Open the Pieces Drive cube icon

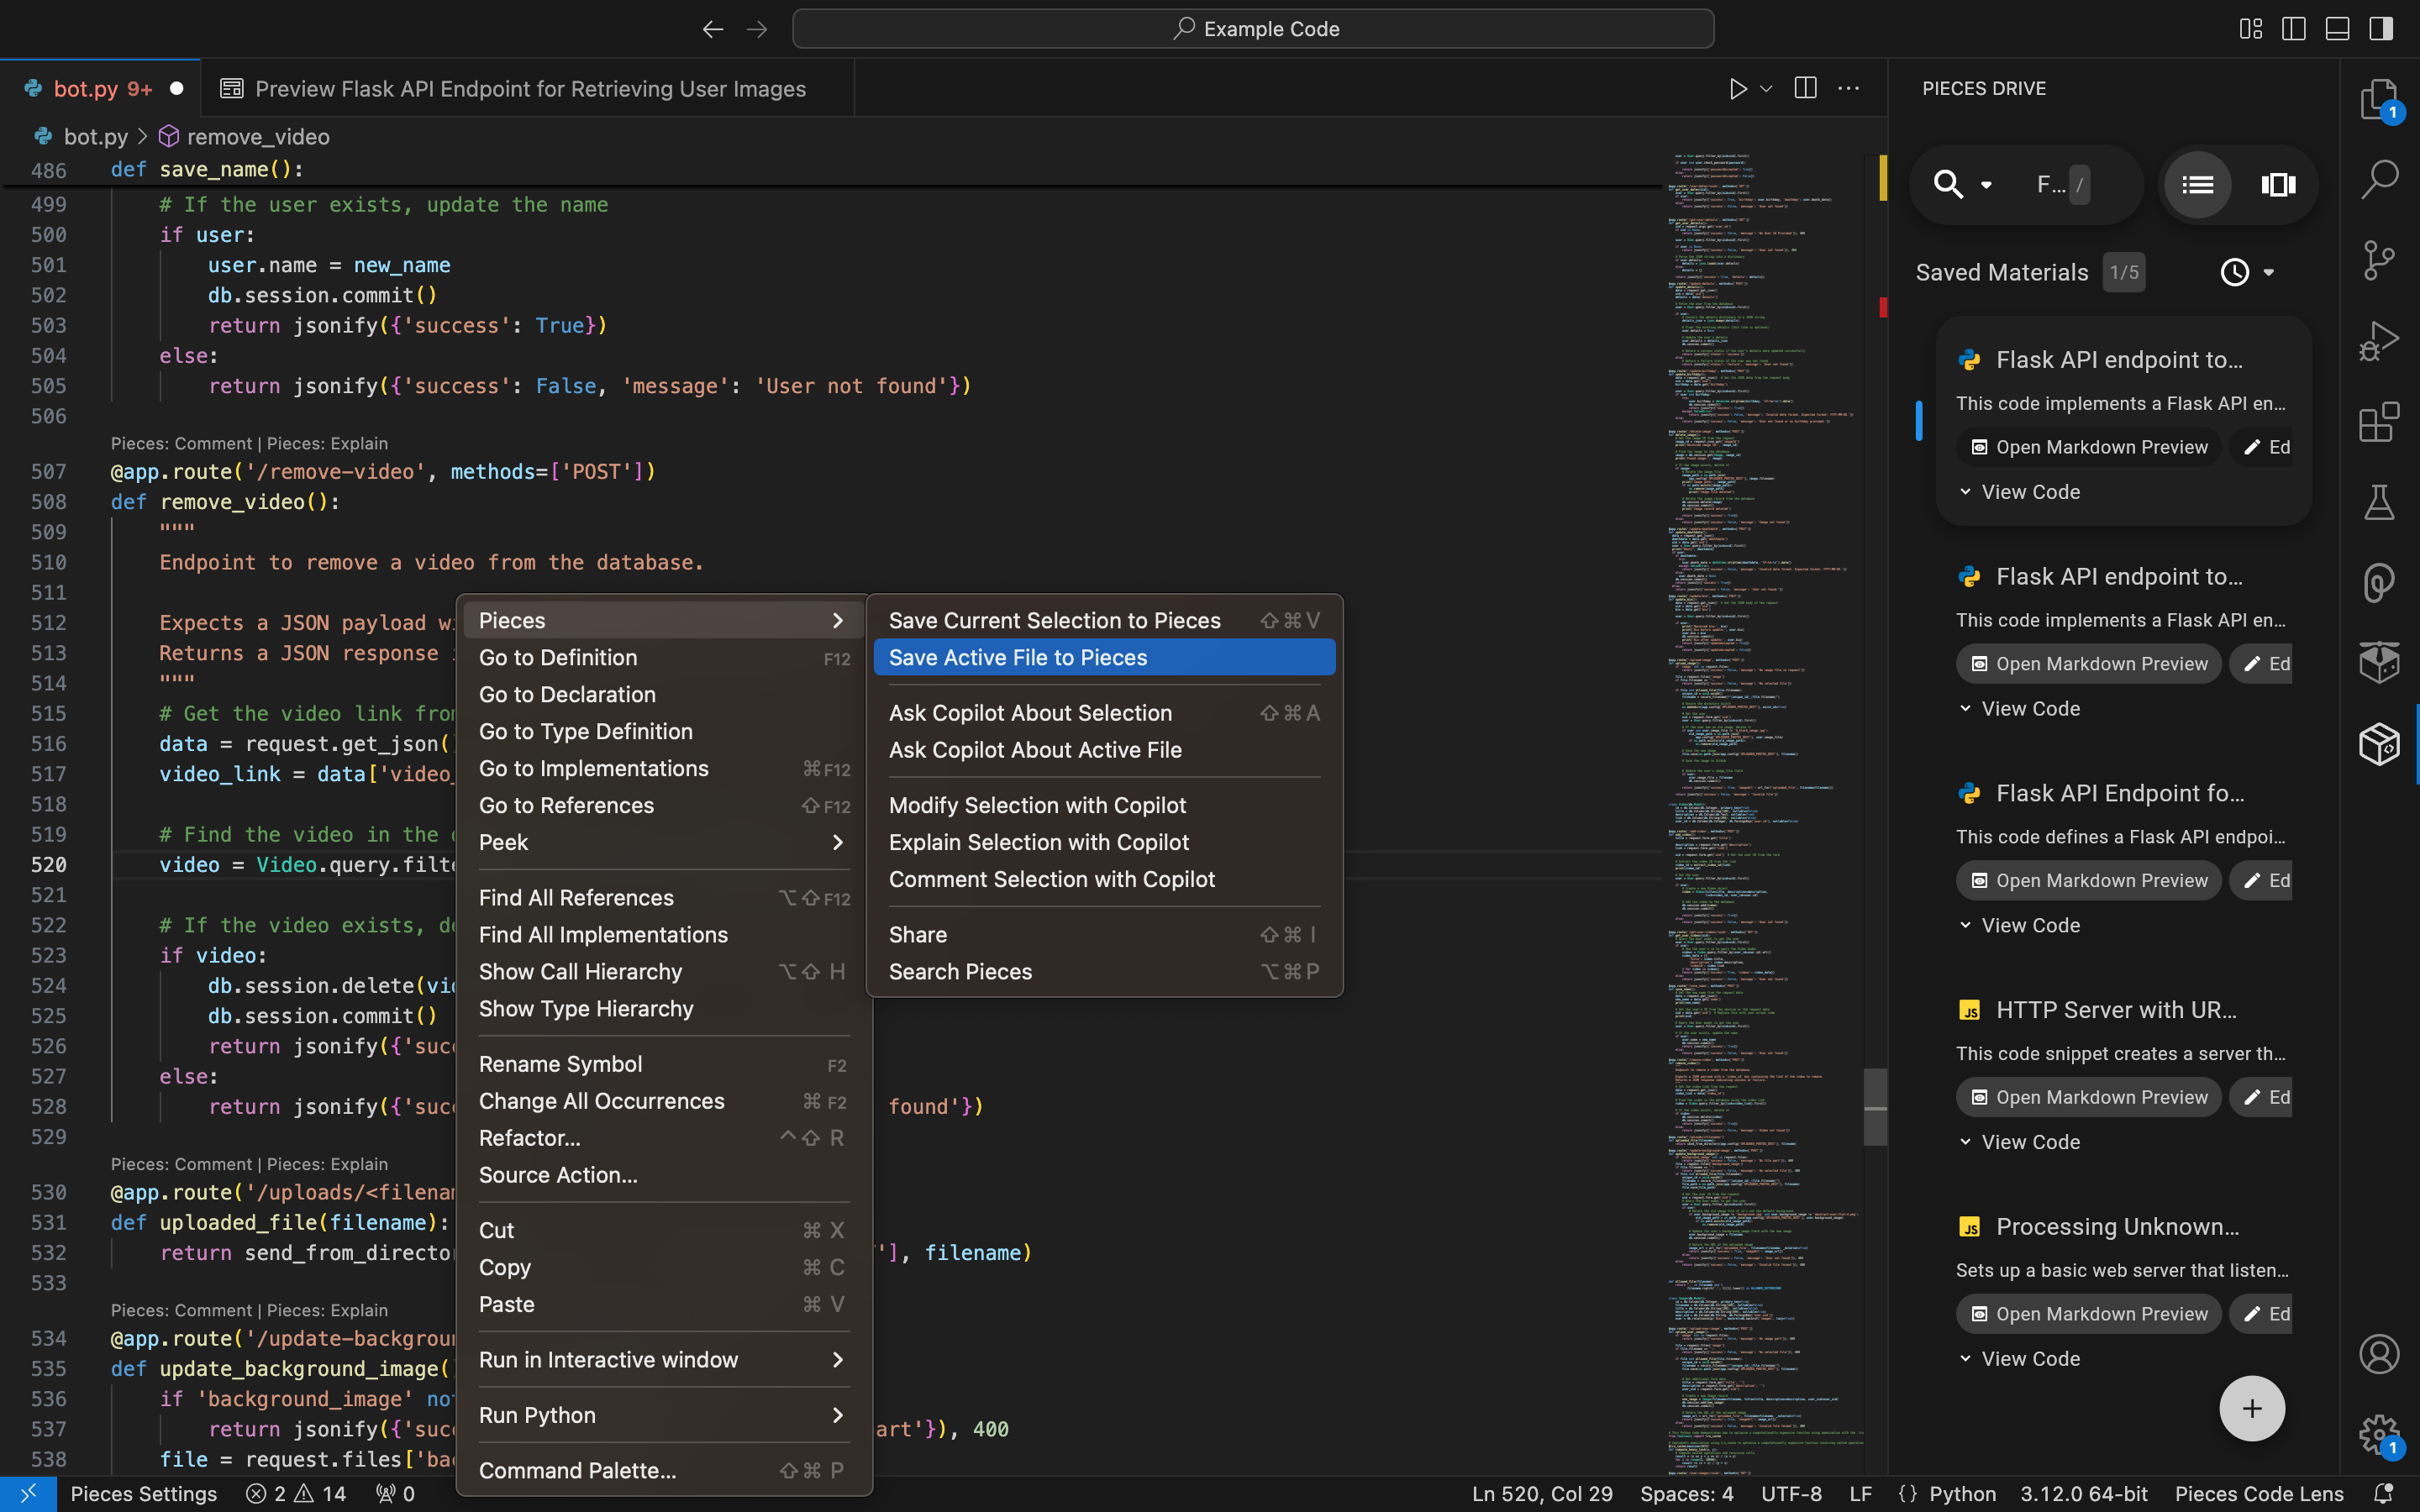point(2379,744)
